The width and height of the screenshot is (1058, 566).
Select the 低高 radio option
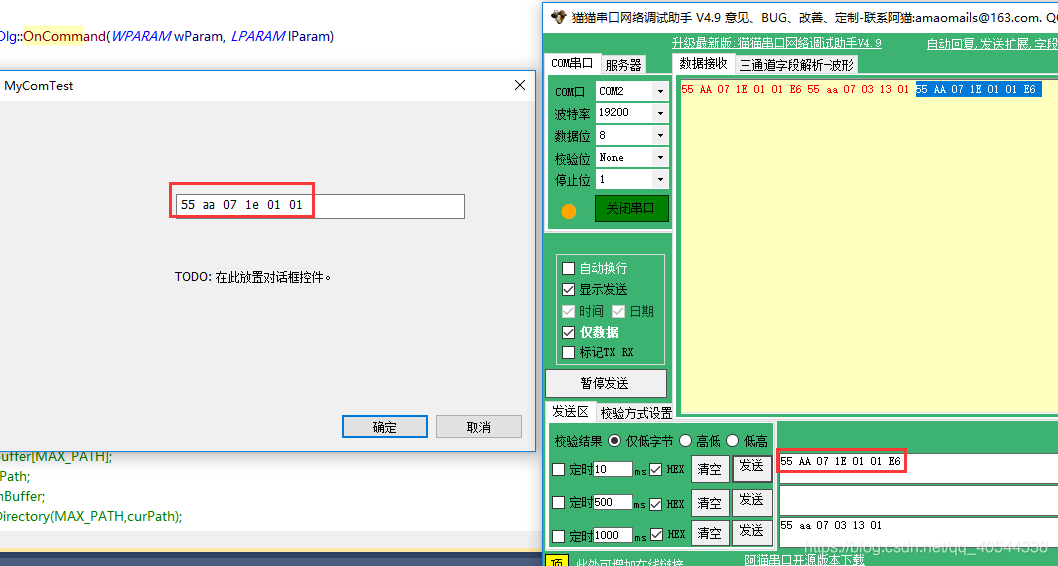[x=733, y=441]
